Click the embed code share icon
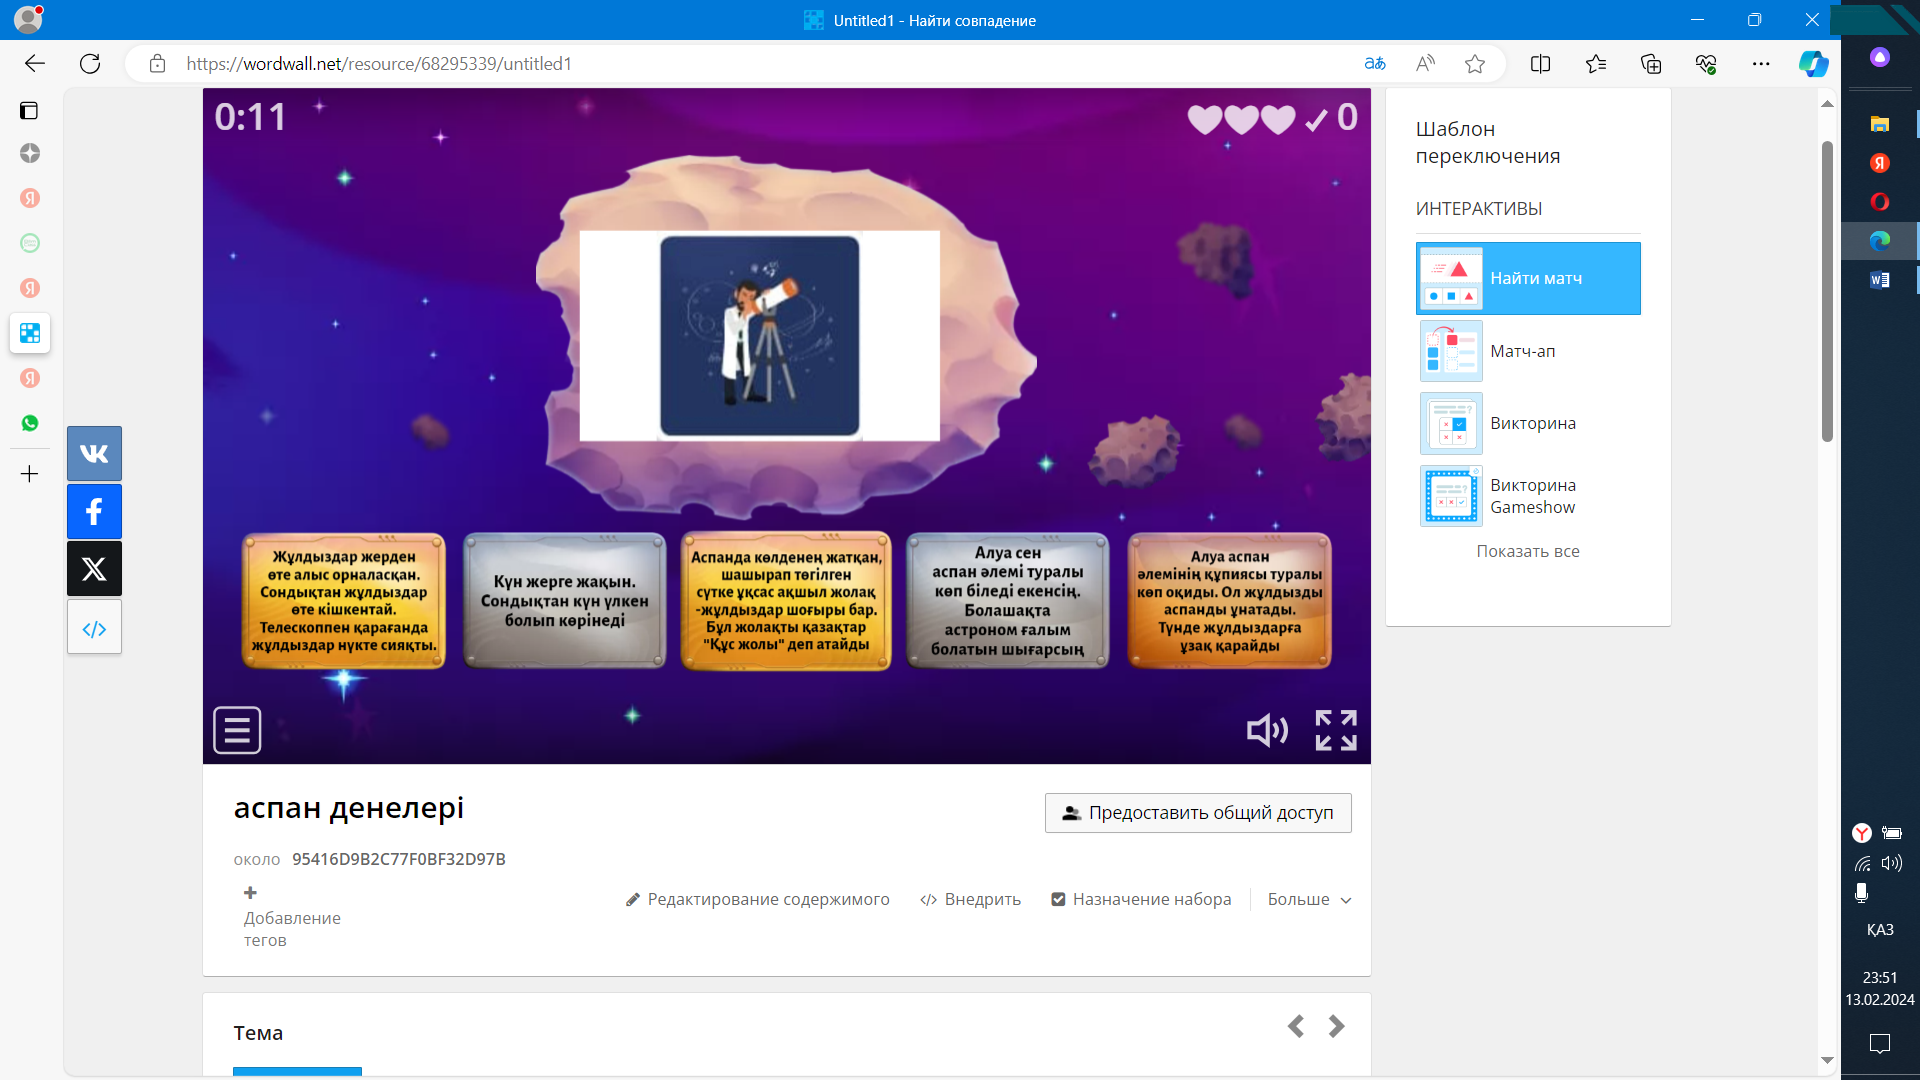Image resolution: width=1920 pixels, height=1080 pixels. pyautogui.click(x=94, y=628)
